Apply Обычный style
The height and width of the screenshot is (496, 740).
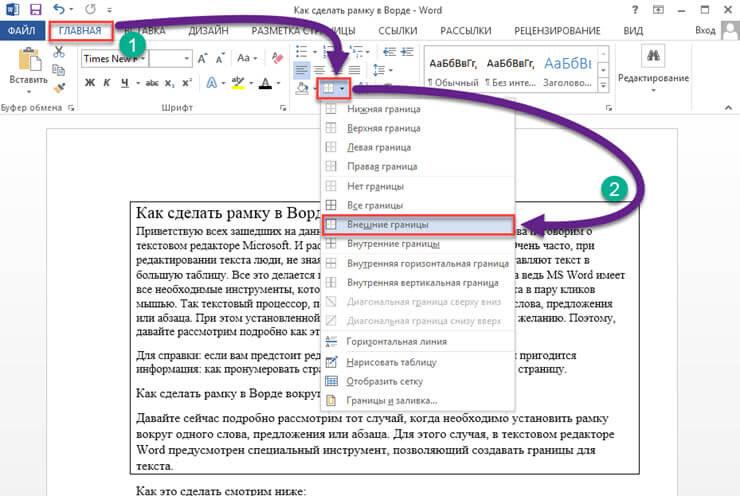tap(453, 70)
